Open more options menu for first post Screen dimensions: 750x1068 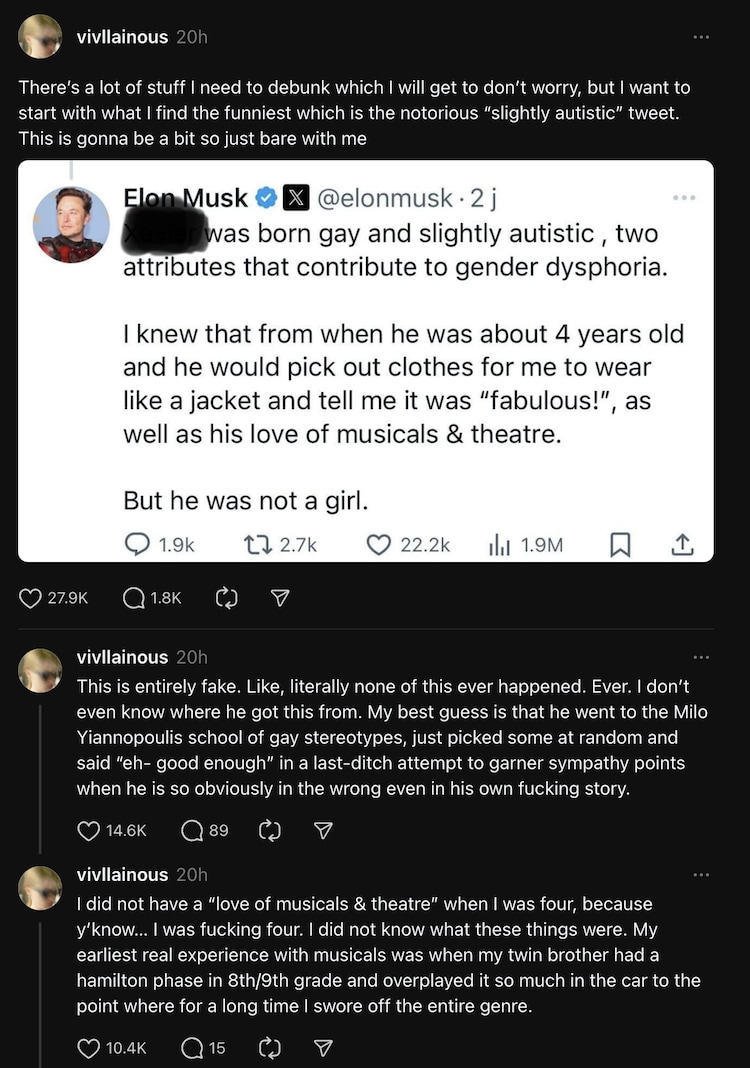coord(701,37)
